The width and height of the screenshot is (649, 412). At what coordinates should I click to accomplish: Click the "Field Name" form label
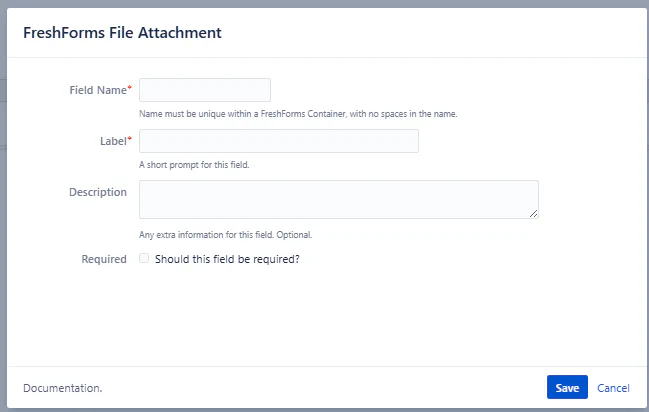pos(96,90)
